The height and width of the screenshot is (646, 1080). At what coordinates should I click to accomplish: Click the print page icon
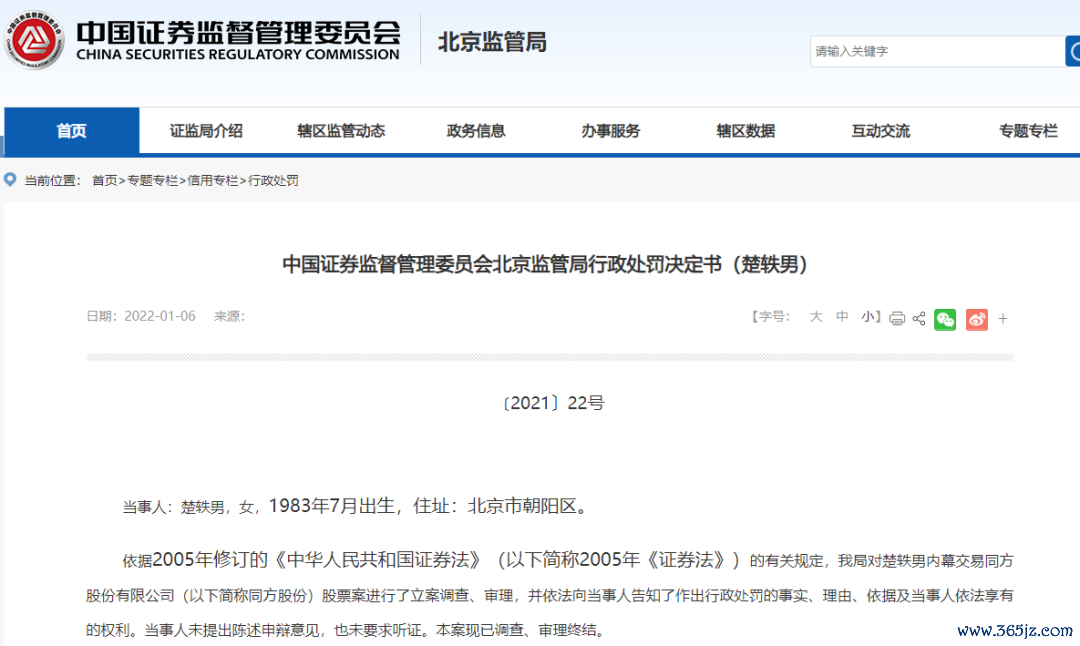[x=896, y=318]
